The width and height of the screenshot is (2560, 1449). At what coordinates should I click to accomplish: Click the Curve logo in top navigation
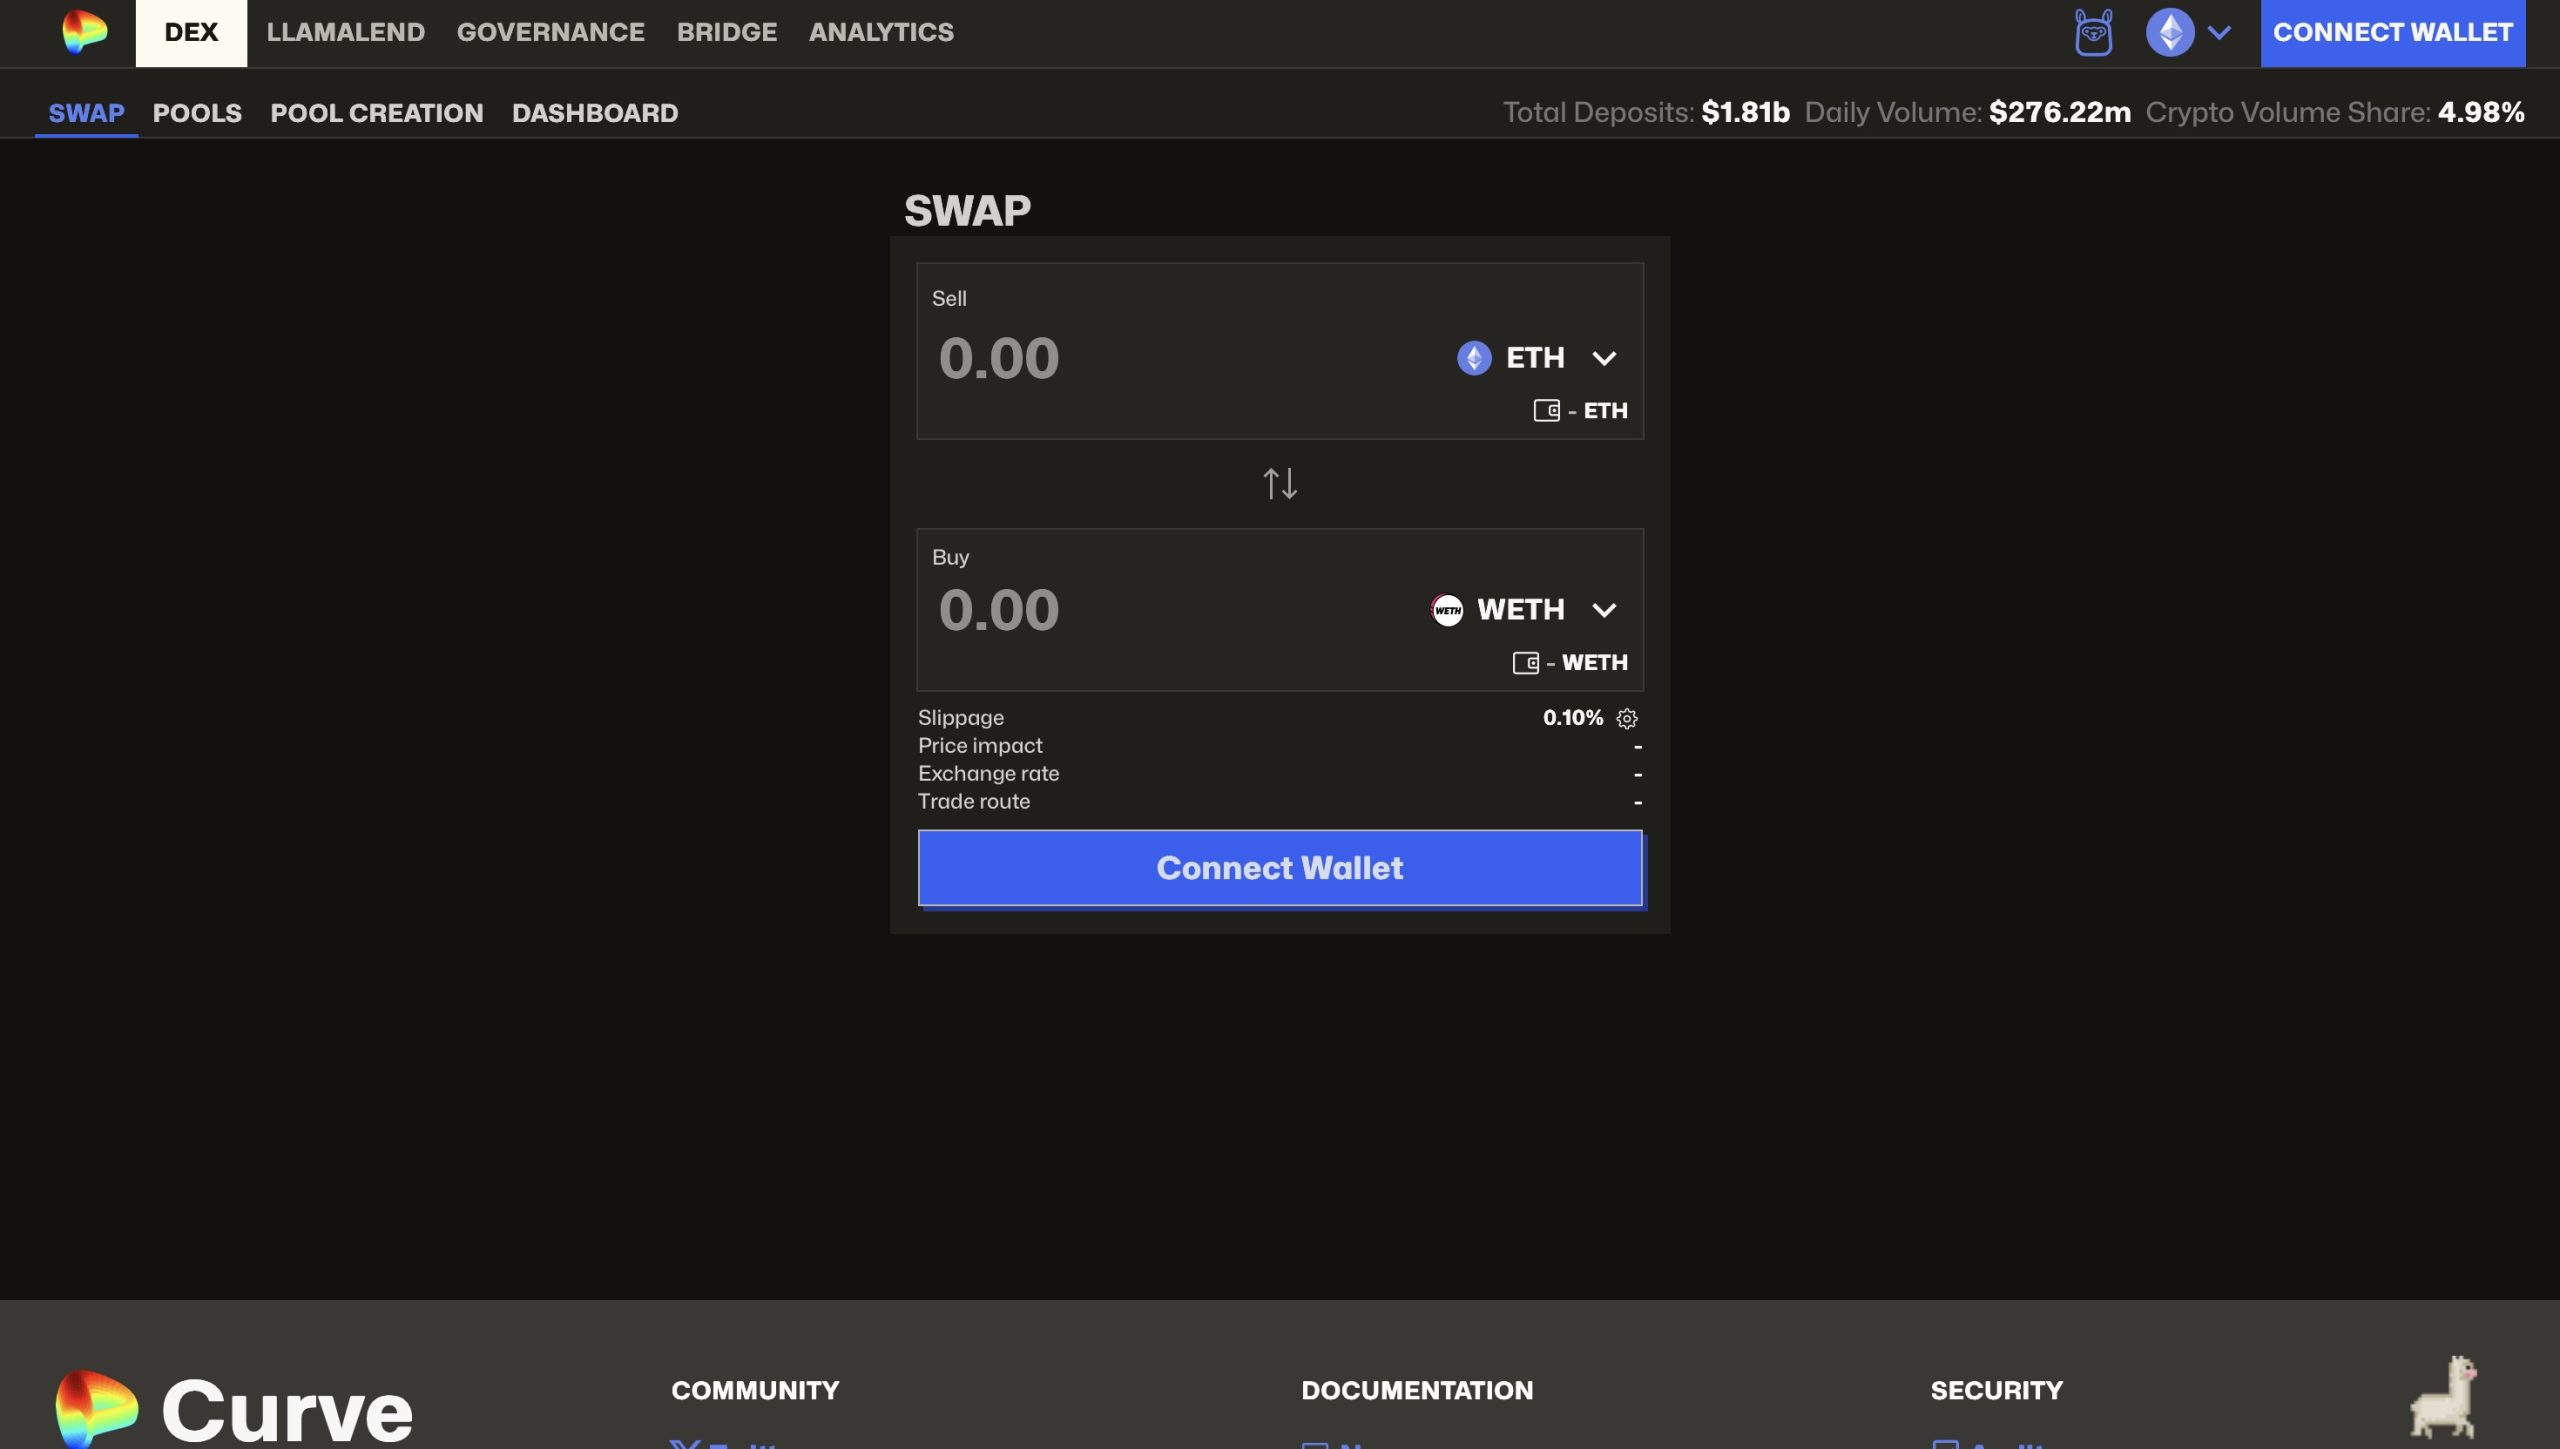point(84,32)
